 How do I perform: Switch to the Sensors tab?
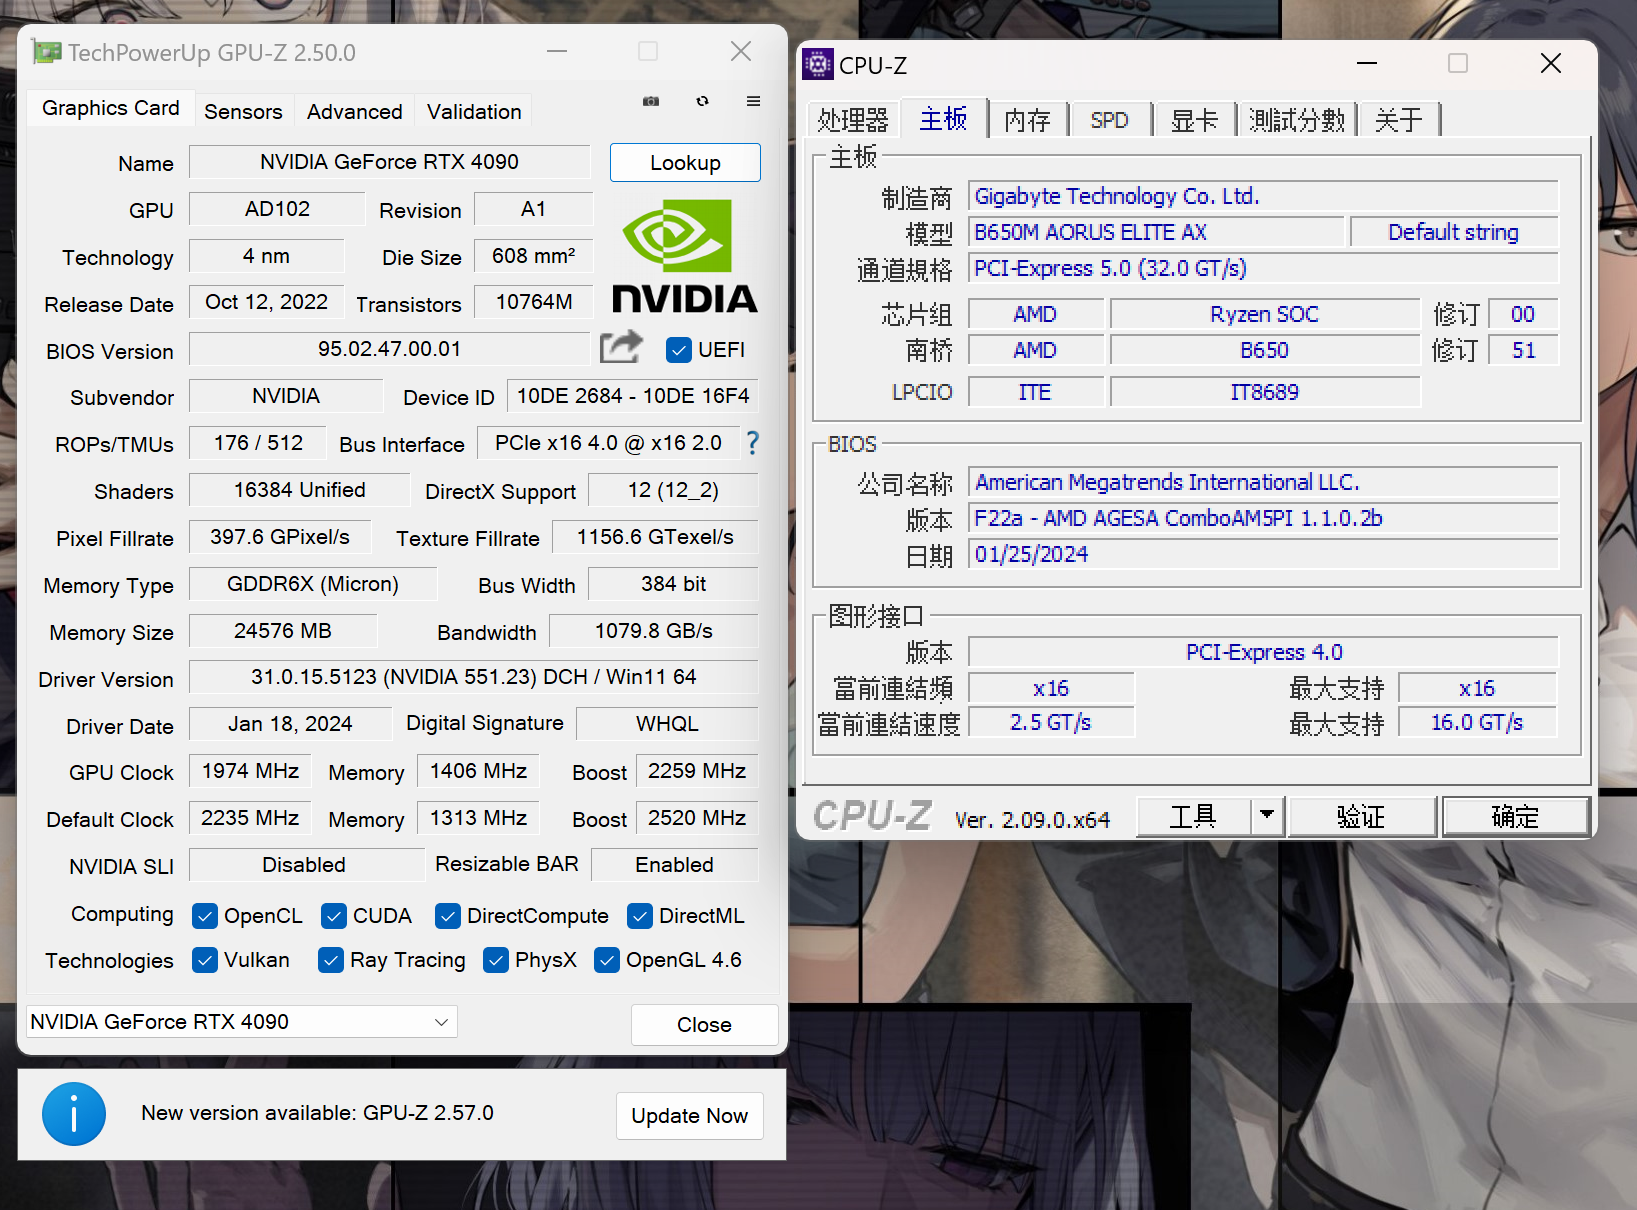click(243, 112)
